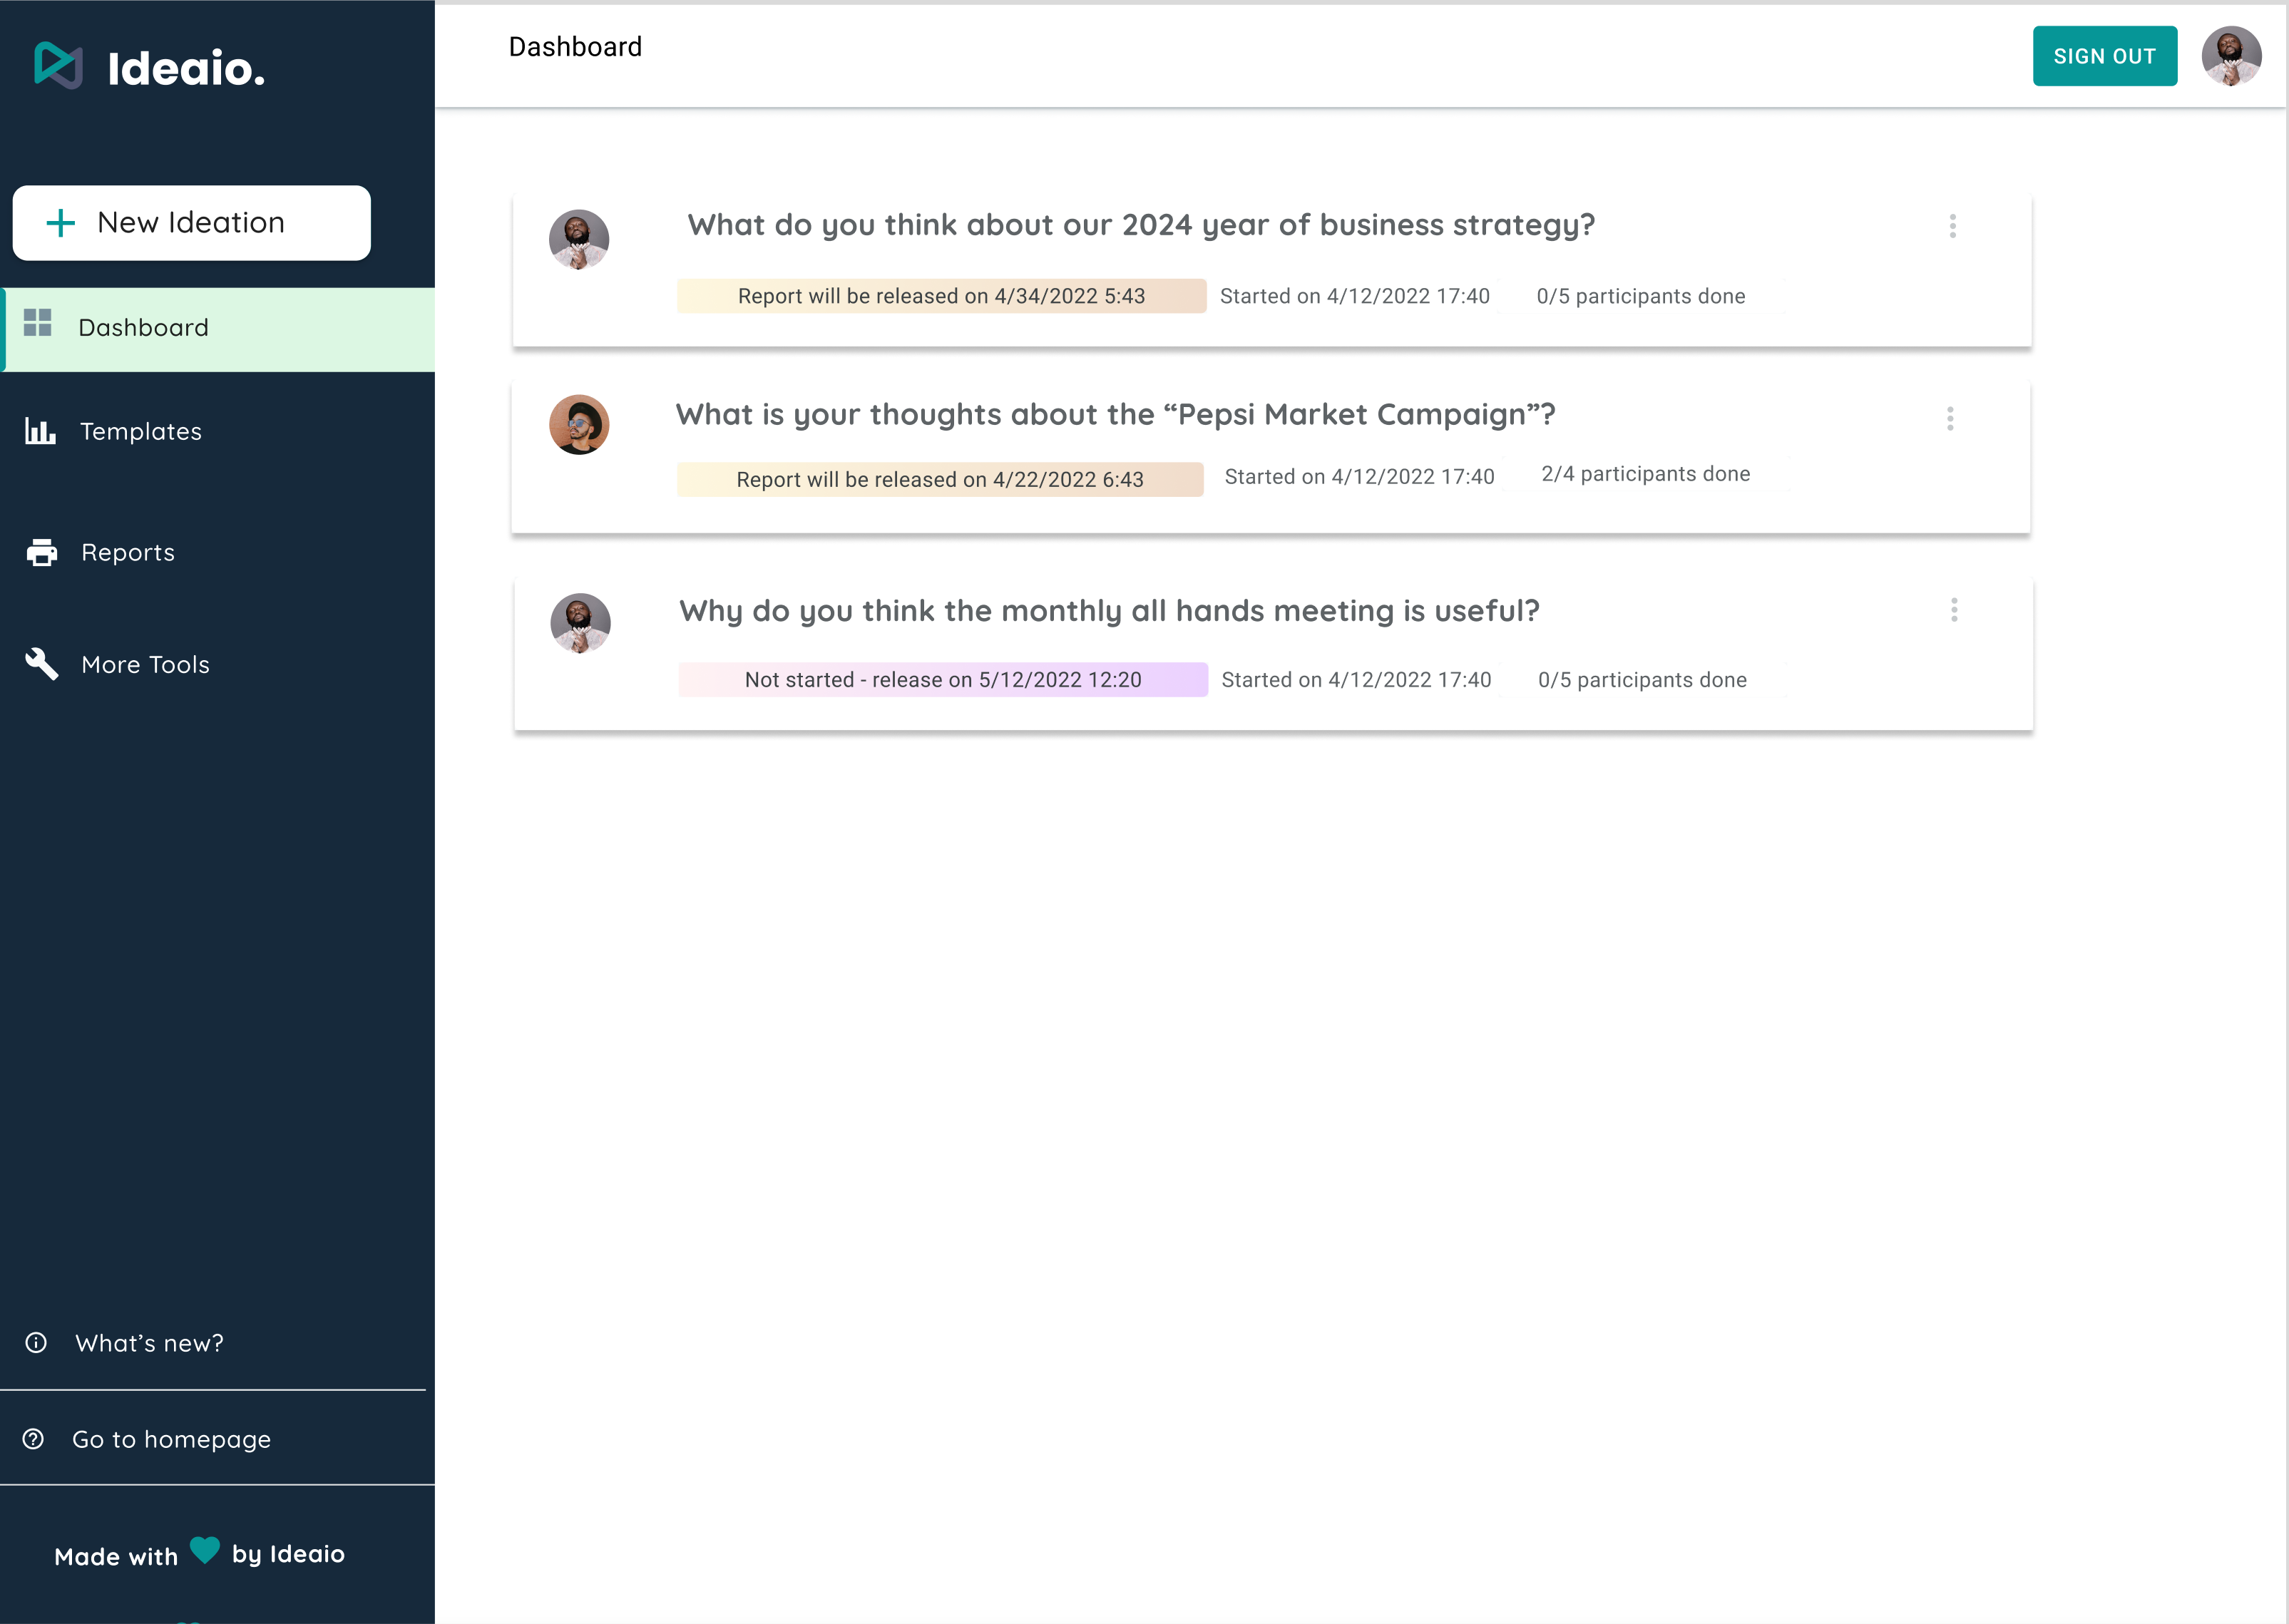Open the Go to homepage link
Screen dimensions: 2289x1624
[x=171, y=1440]
